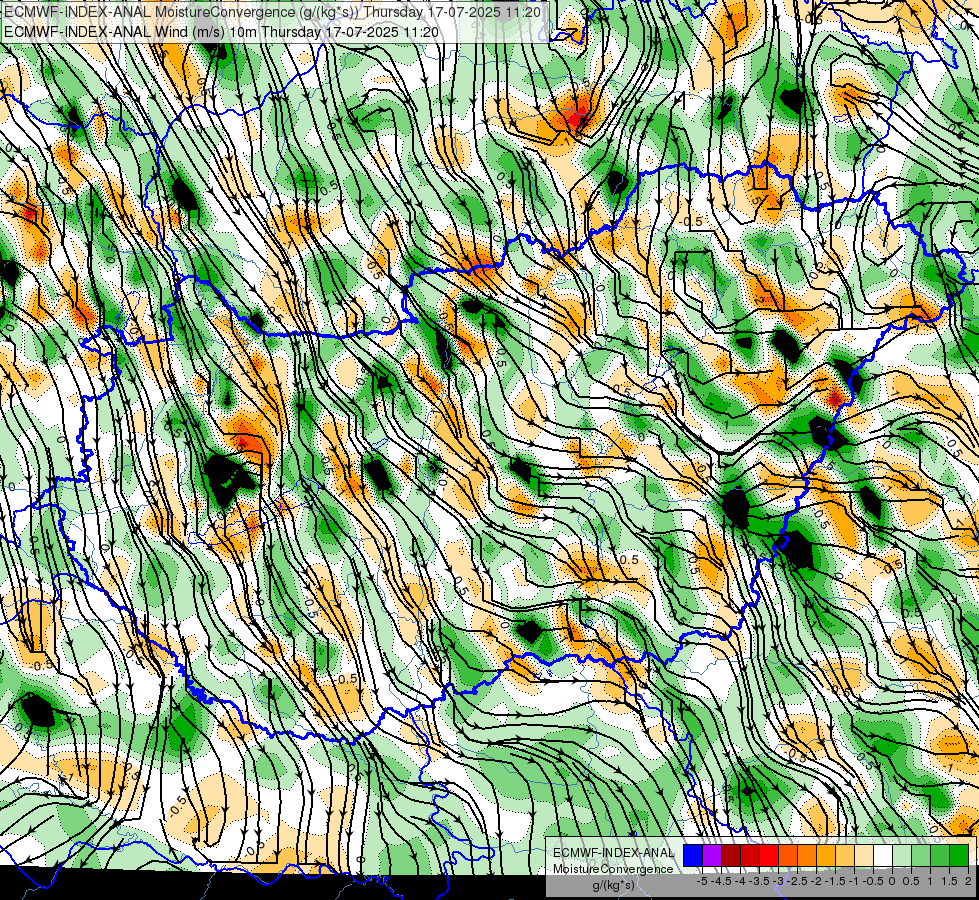The width and height of the screenshot is (979, 900).
Task: Click the 'Wind (m/s) 10m' title line
Action: 221,32
